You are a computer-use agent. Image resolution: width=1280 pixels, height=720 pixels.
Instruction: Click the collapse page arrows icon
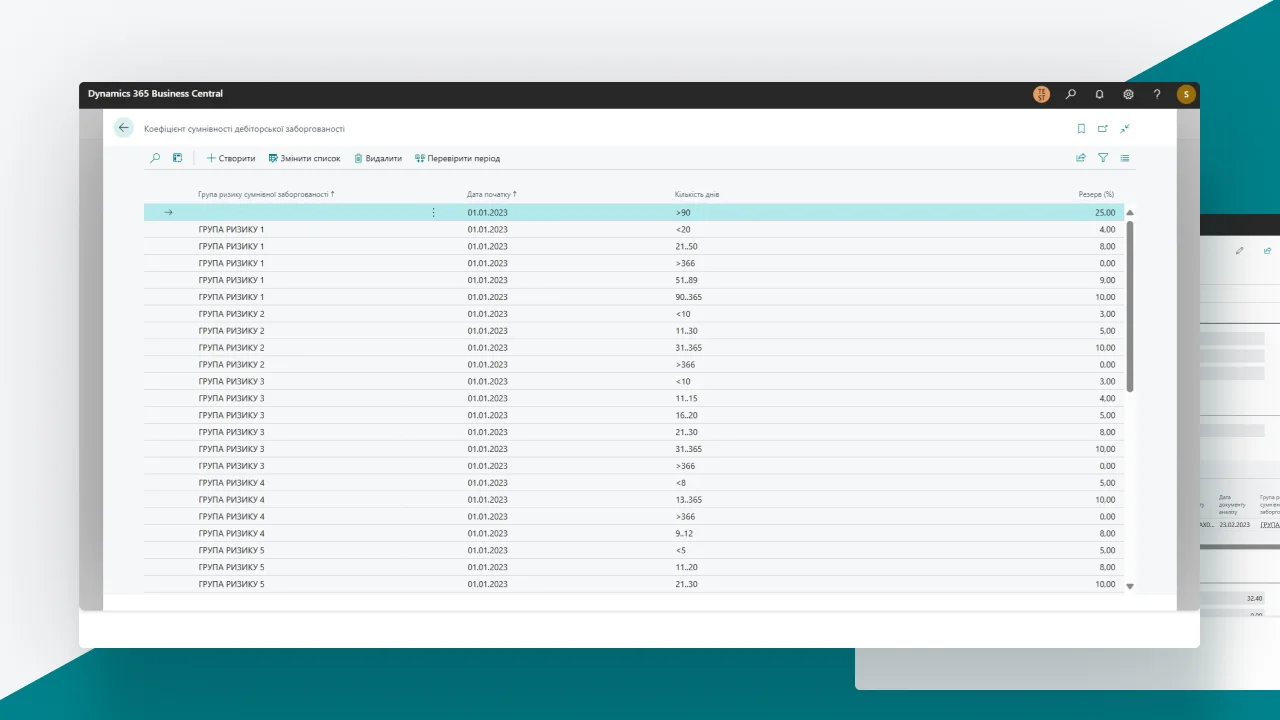pos(1125,129)
